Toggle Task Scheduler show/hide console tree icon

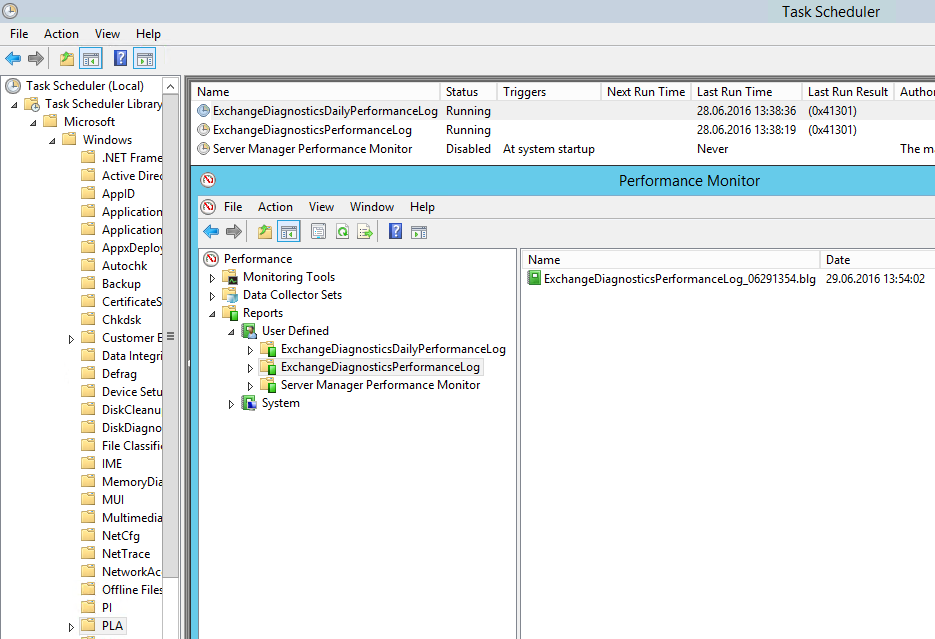91,58
